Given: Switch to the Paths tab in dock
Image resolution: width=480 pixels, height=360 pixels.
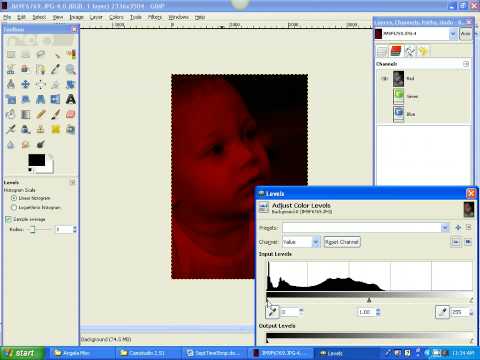Looking at the screenshot, I should point(410,51).
